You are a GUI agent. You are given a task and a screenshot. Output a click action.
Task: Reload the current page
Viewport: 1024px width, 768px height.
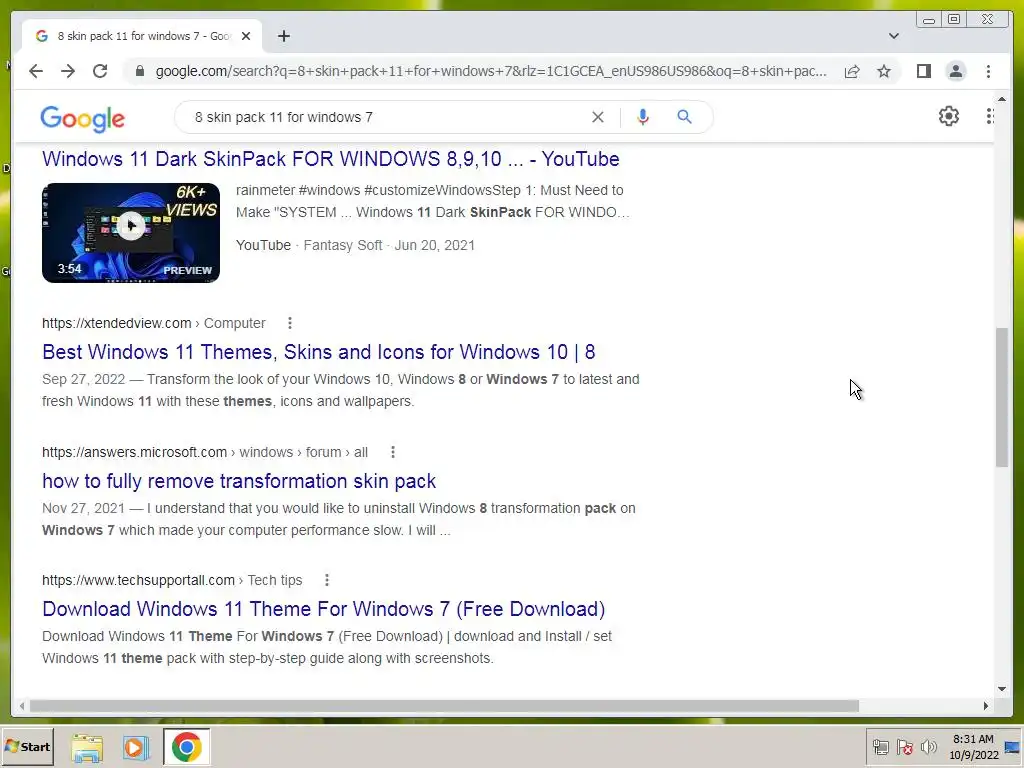(x=100, y=71)
